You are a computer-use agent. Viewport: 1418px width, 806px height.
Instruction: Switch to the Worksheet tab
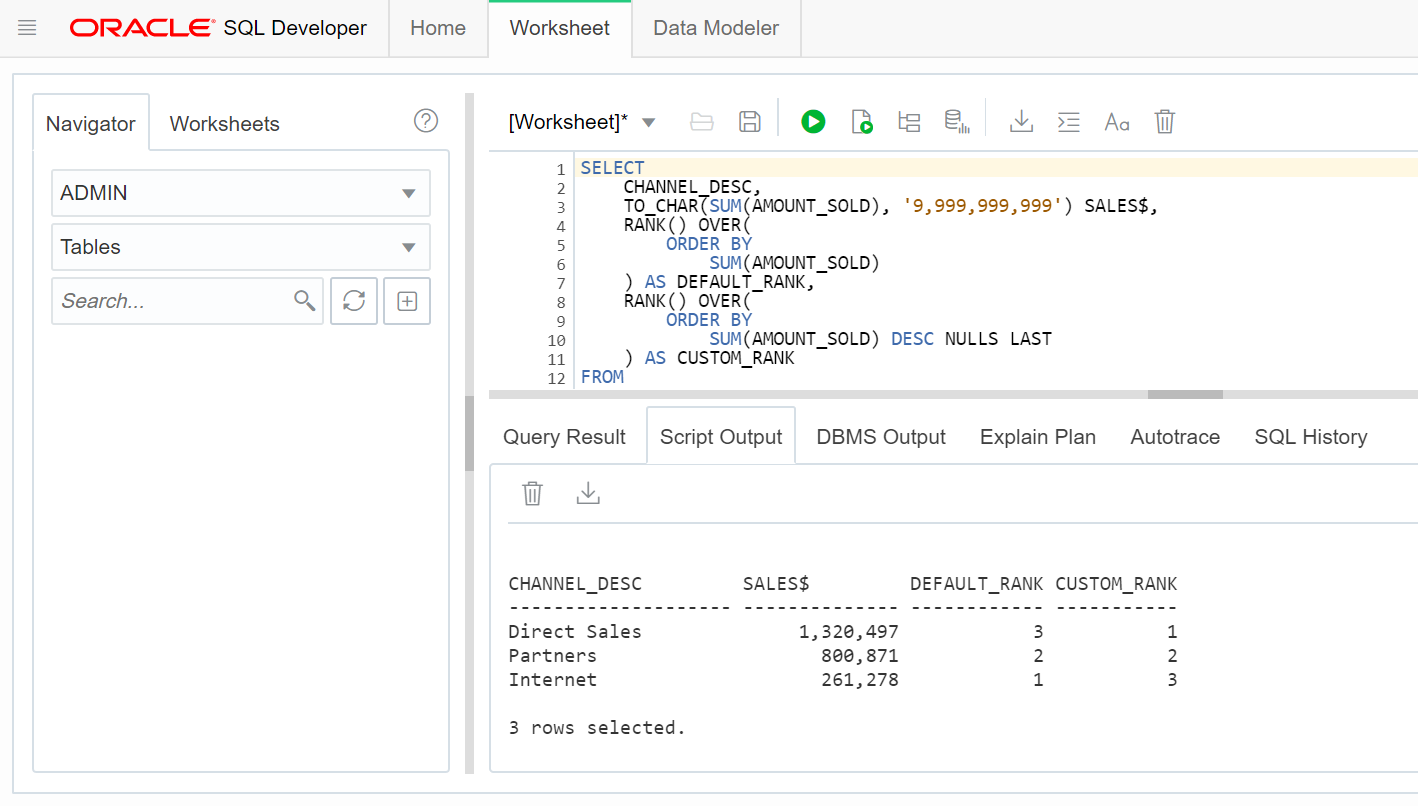(560, 28)
